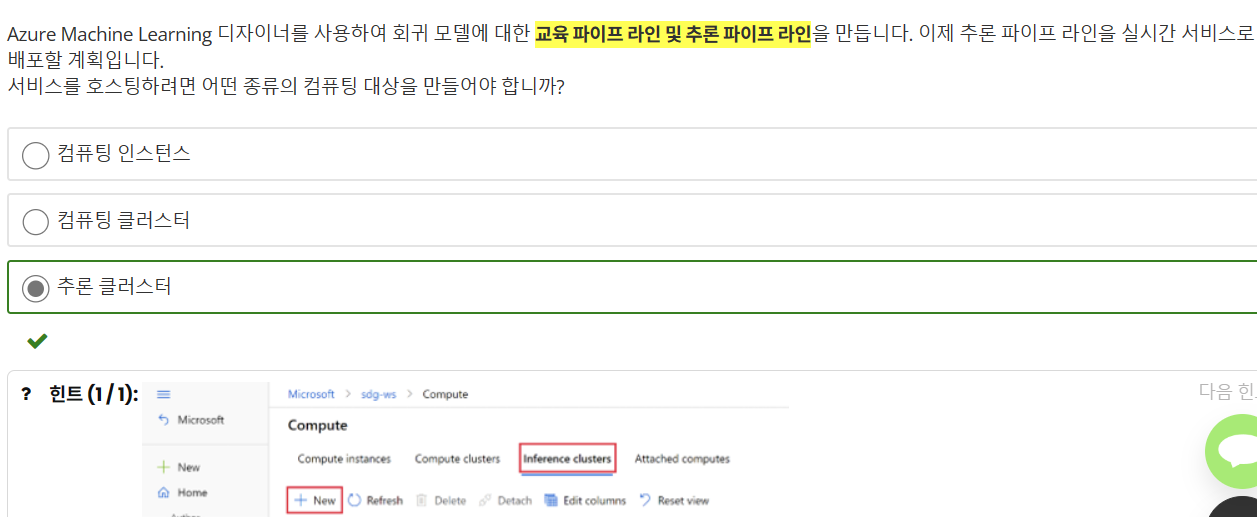Click the Compute breadcrumb text
1257x517 pixels.
[x=445, y=394]
